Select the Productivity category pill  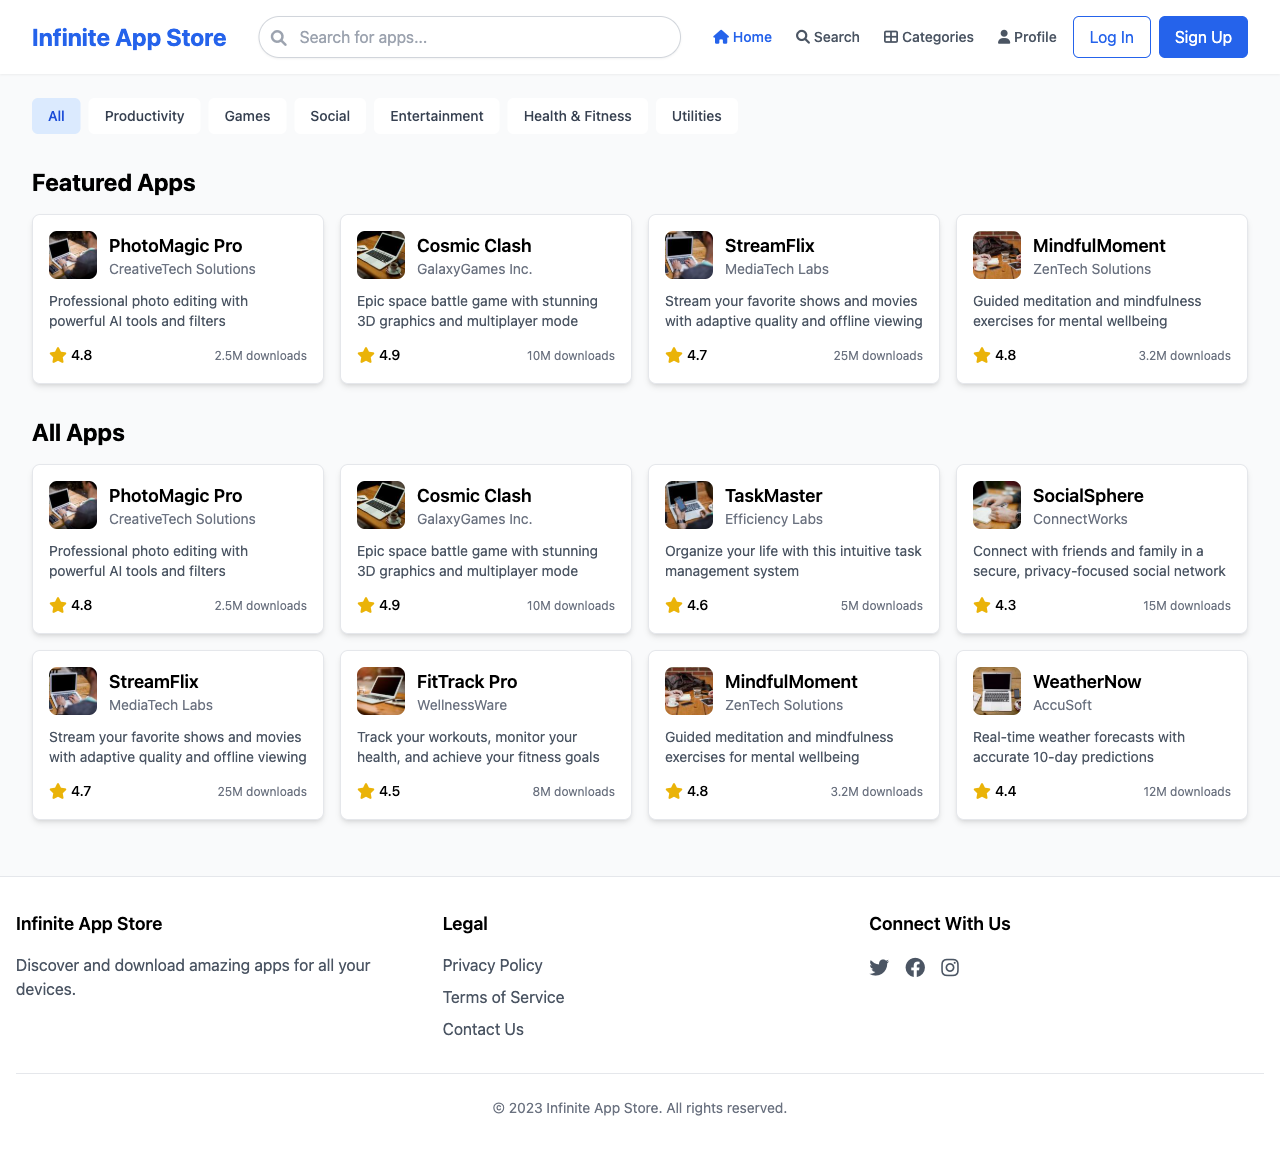pos(144,116)
